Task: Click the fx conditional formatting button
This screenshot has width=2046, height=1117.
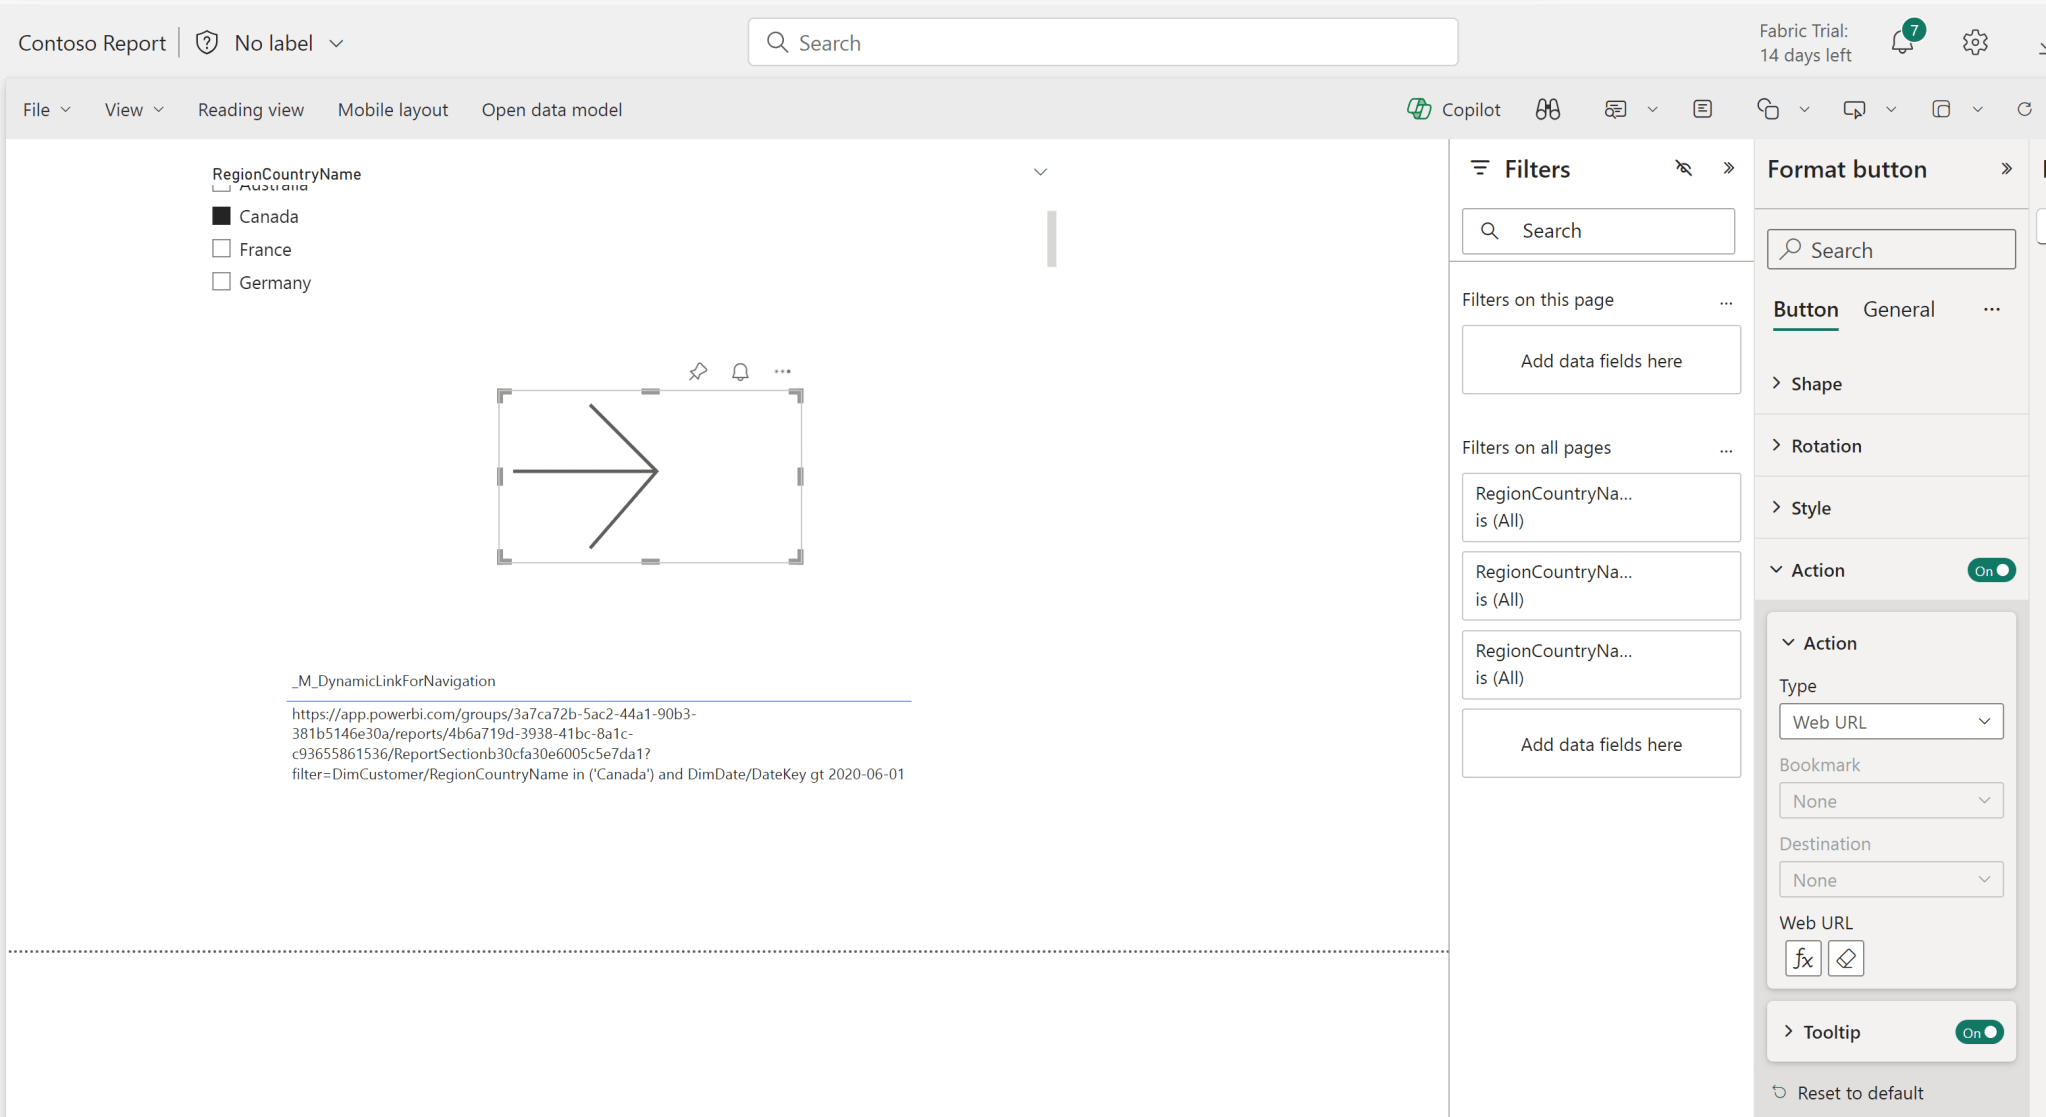Action: 1803,958
